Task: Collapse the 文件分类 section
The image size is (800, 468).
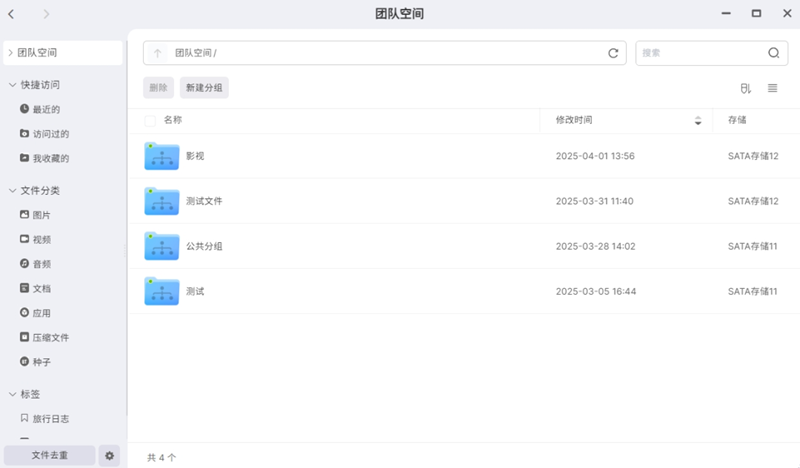Action: (13, 190)
